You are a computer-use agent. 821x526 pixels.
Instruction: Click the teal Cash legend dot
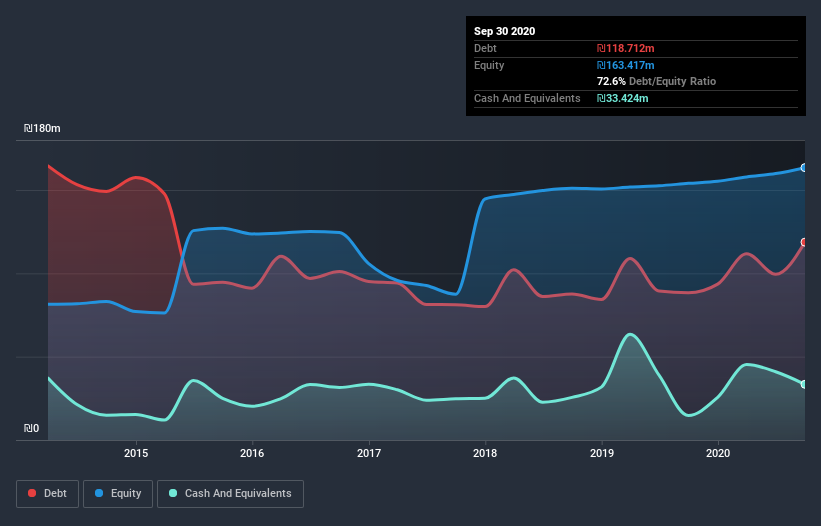(x=173, y=493)
